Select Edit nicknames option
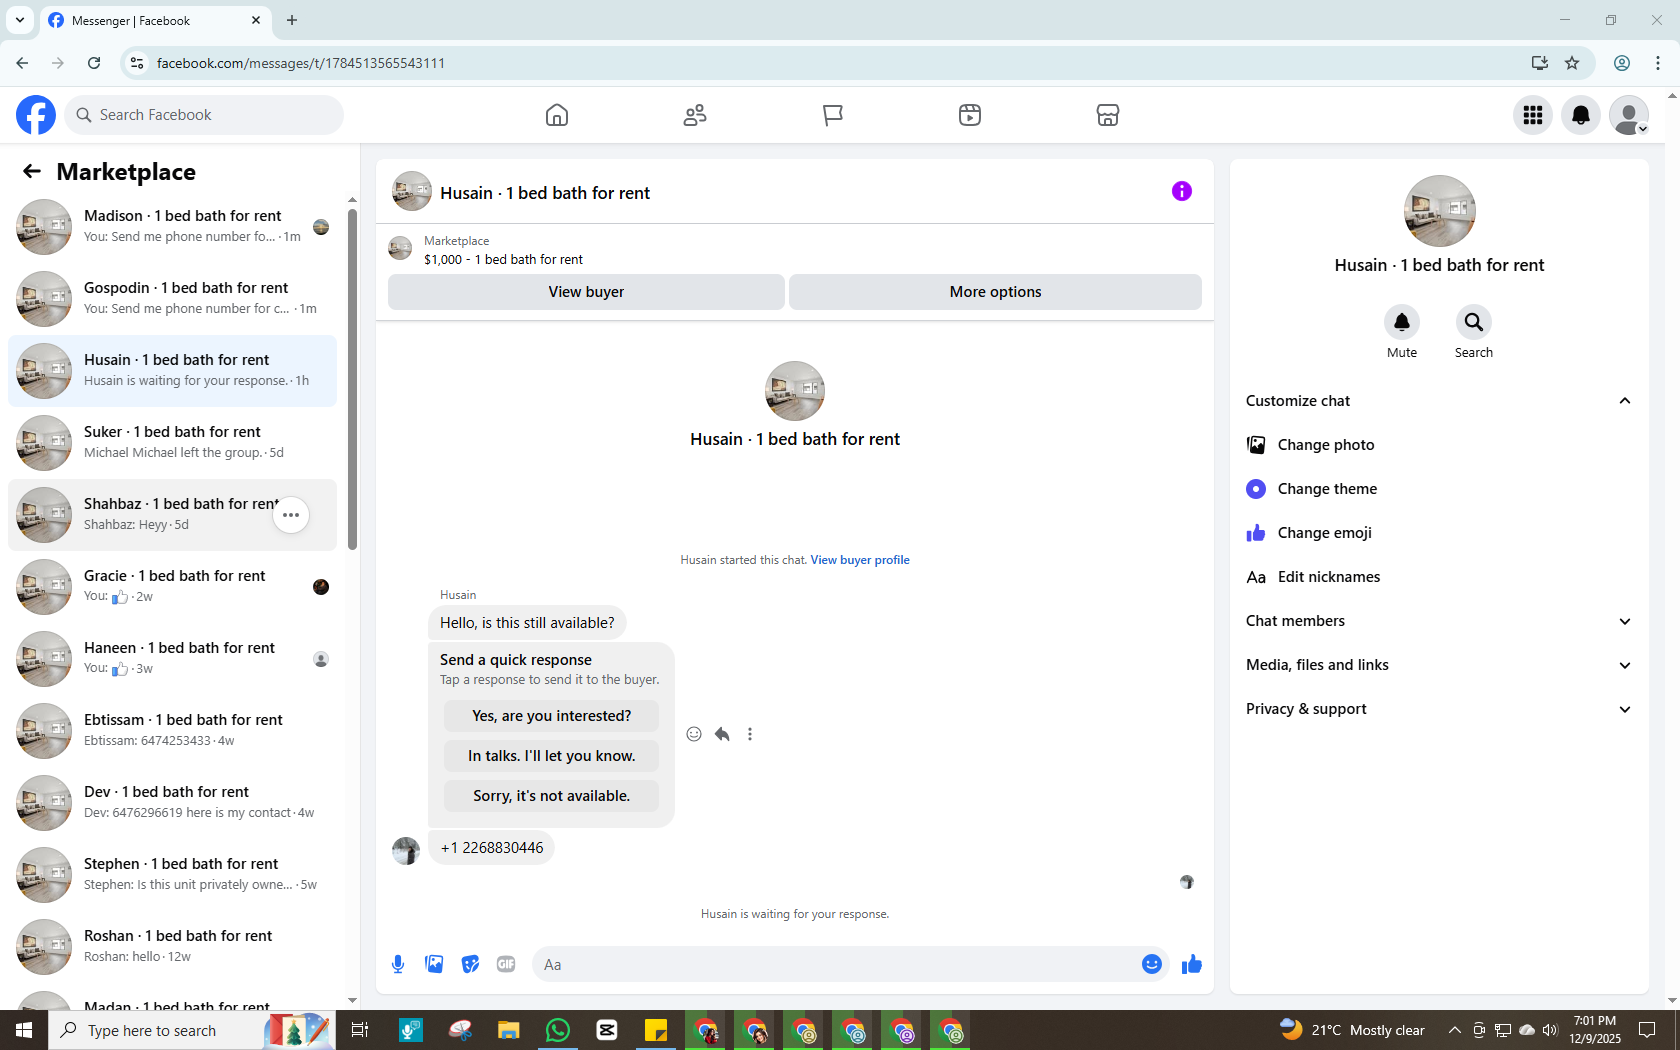The width and height of the screenshot is (1680, 1050). (1439, 577)
